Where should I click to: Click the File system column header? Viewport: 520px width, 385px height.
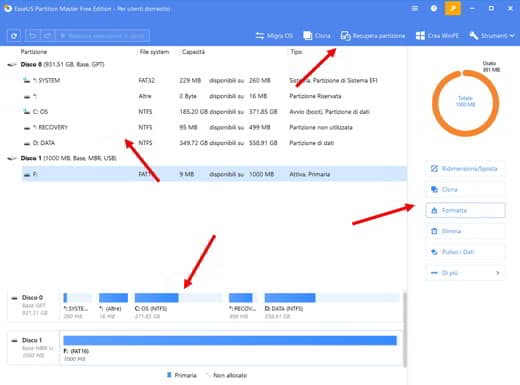154,52
